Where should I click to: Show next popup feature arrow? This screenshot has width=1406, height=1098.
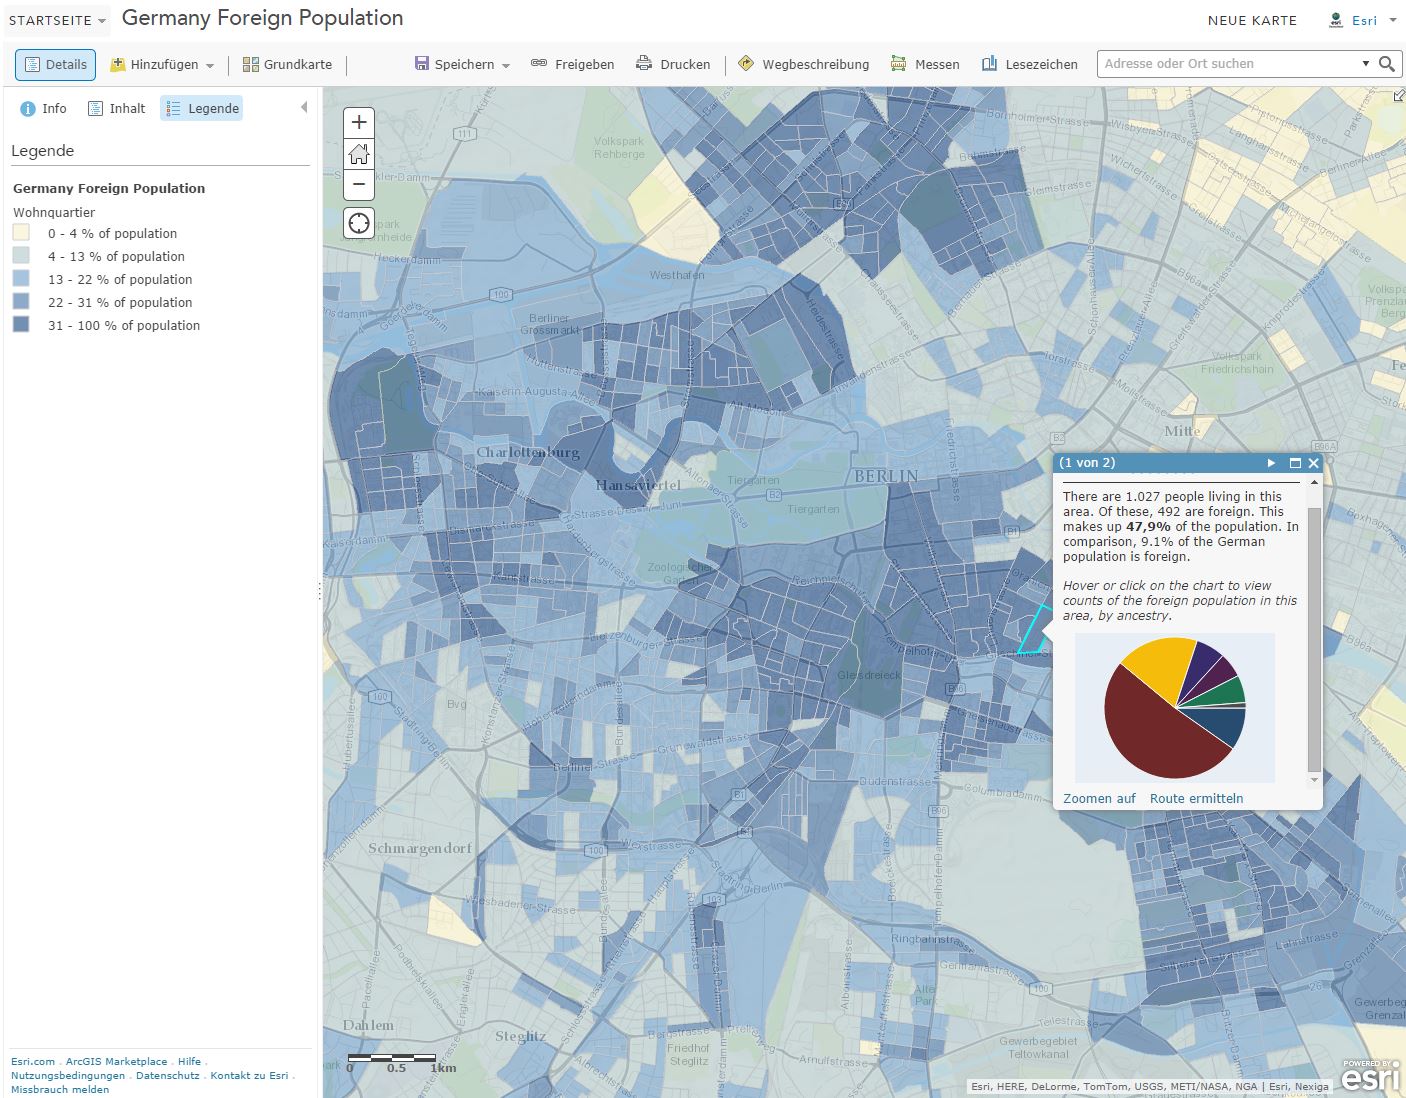[1271, 463]
